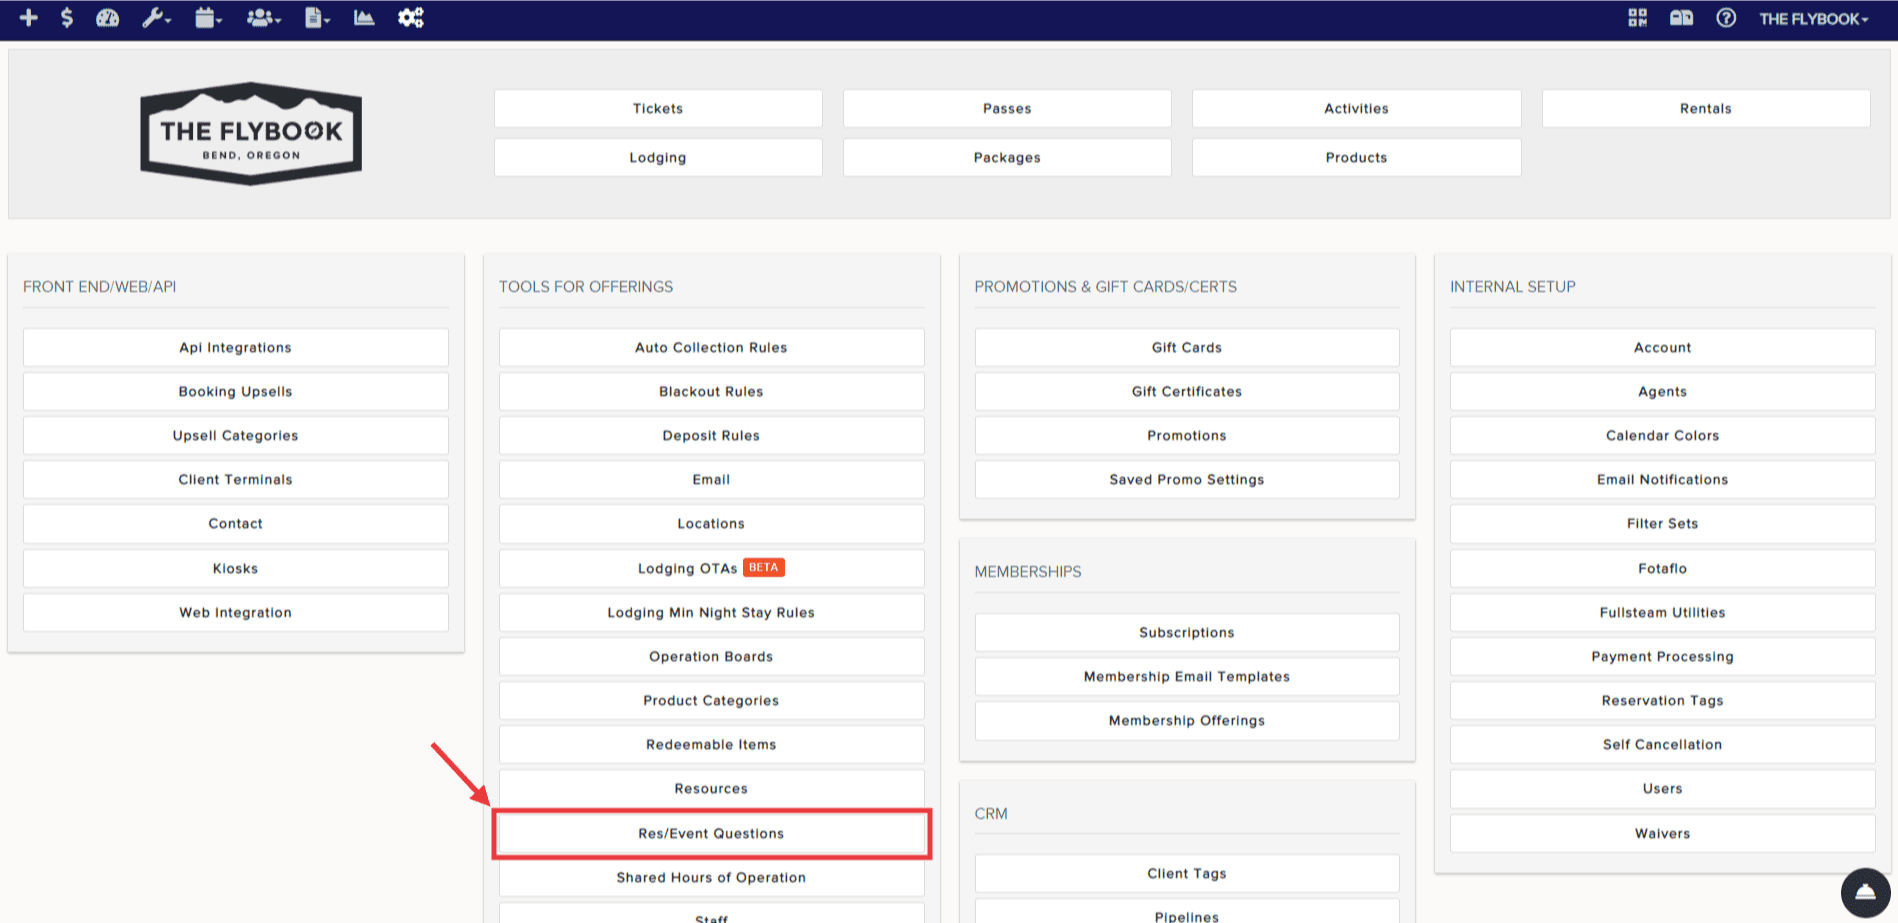Open Payment Processing
This screenshot has width=1898, height=923.
click(x=1663, y=657)
